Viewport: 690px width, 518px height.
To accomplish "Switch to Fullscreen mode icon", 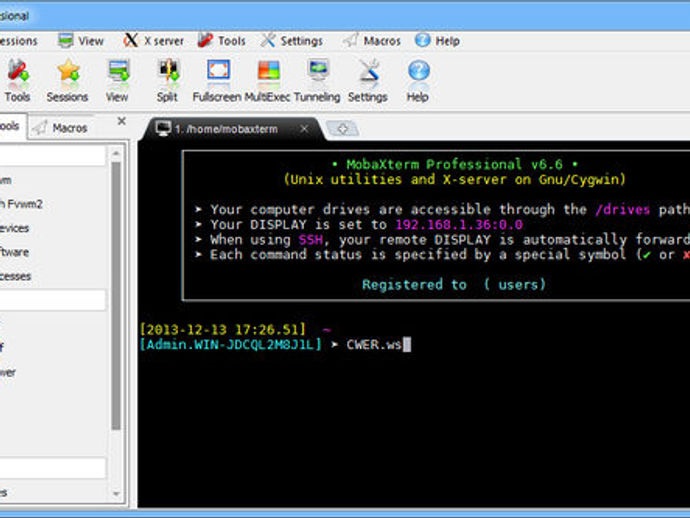I will click(217, 80).
